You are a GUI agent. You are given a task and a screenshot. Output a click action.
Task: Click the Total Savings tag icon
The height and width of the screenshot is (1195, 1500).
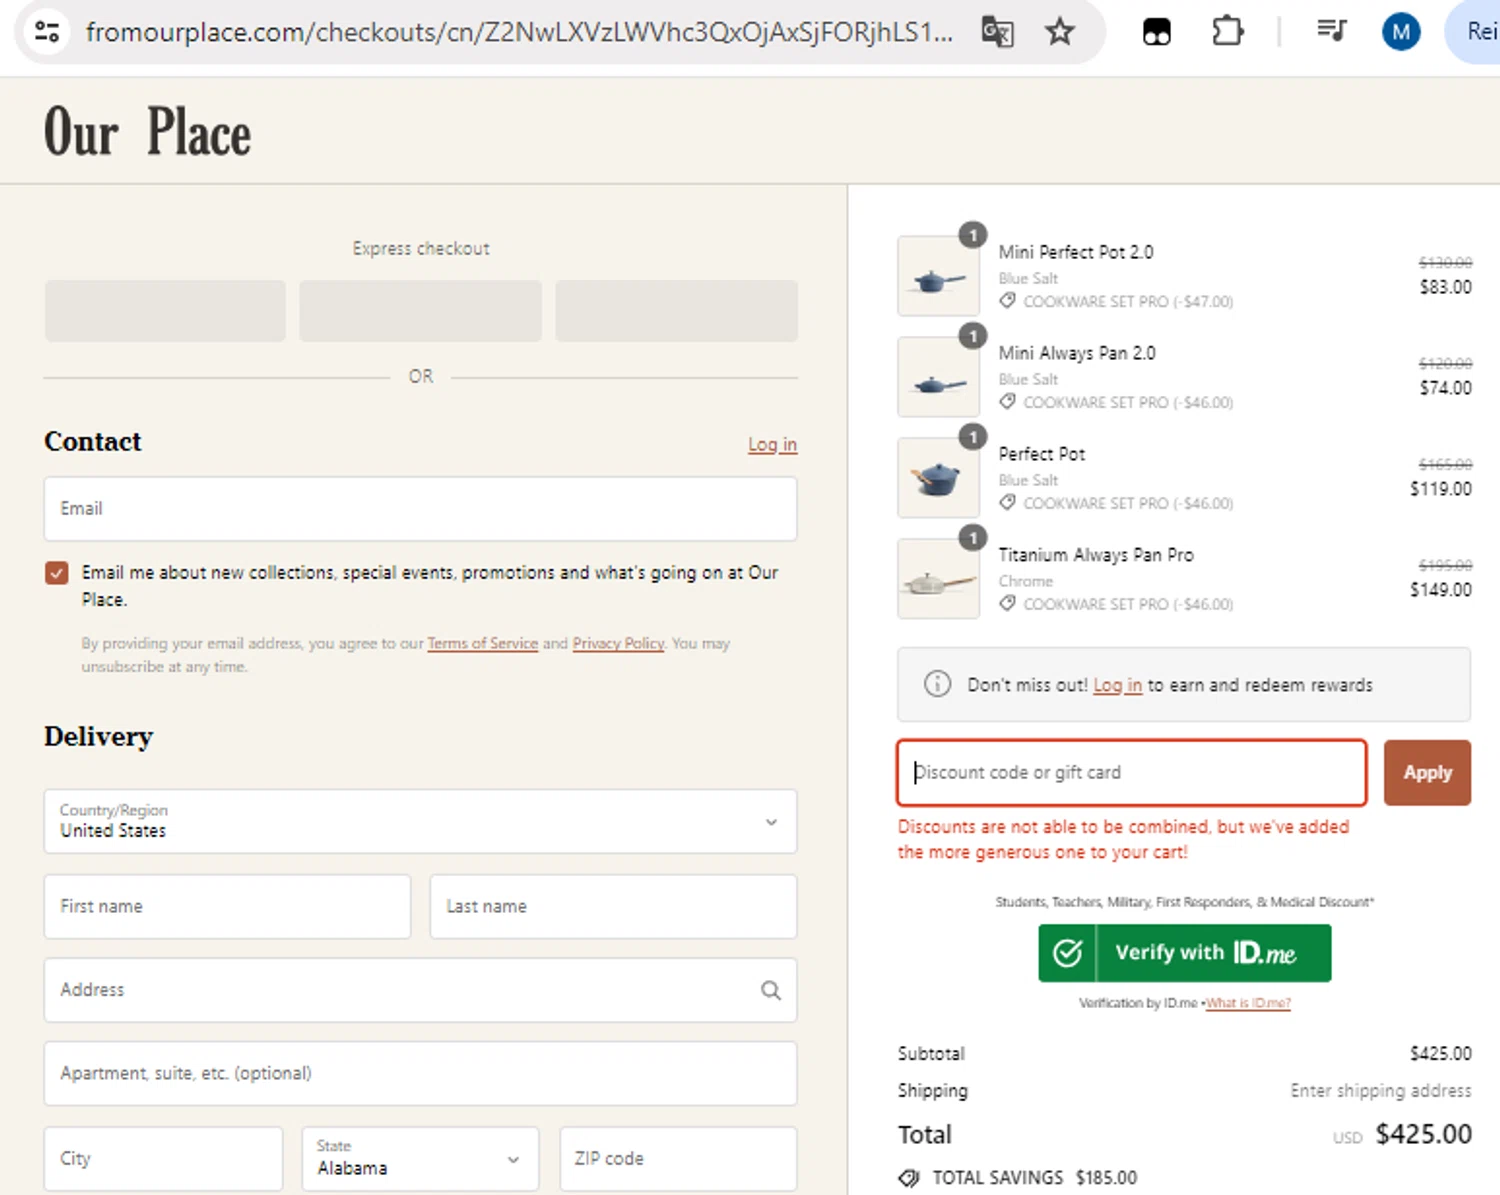coord(908,1178)
